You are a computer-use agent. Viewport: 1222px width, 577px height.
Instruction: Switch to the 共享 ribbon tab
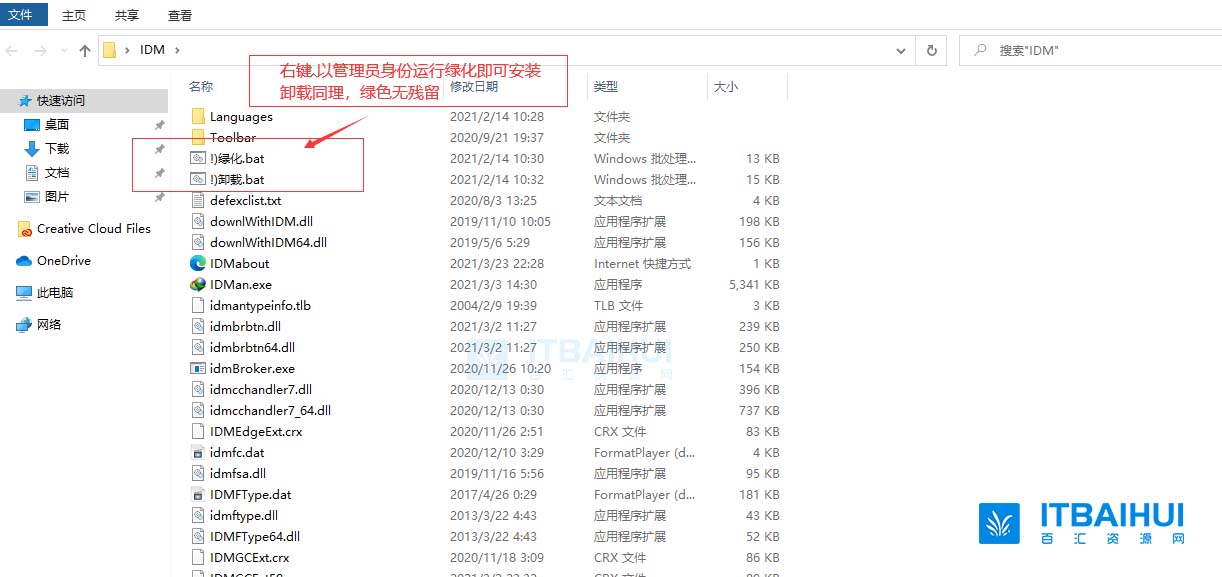127,15
